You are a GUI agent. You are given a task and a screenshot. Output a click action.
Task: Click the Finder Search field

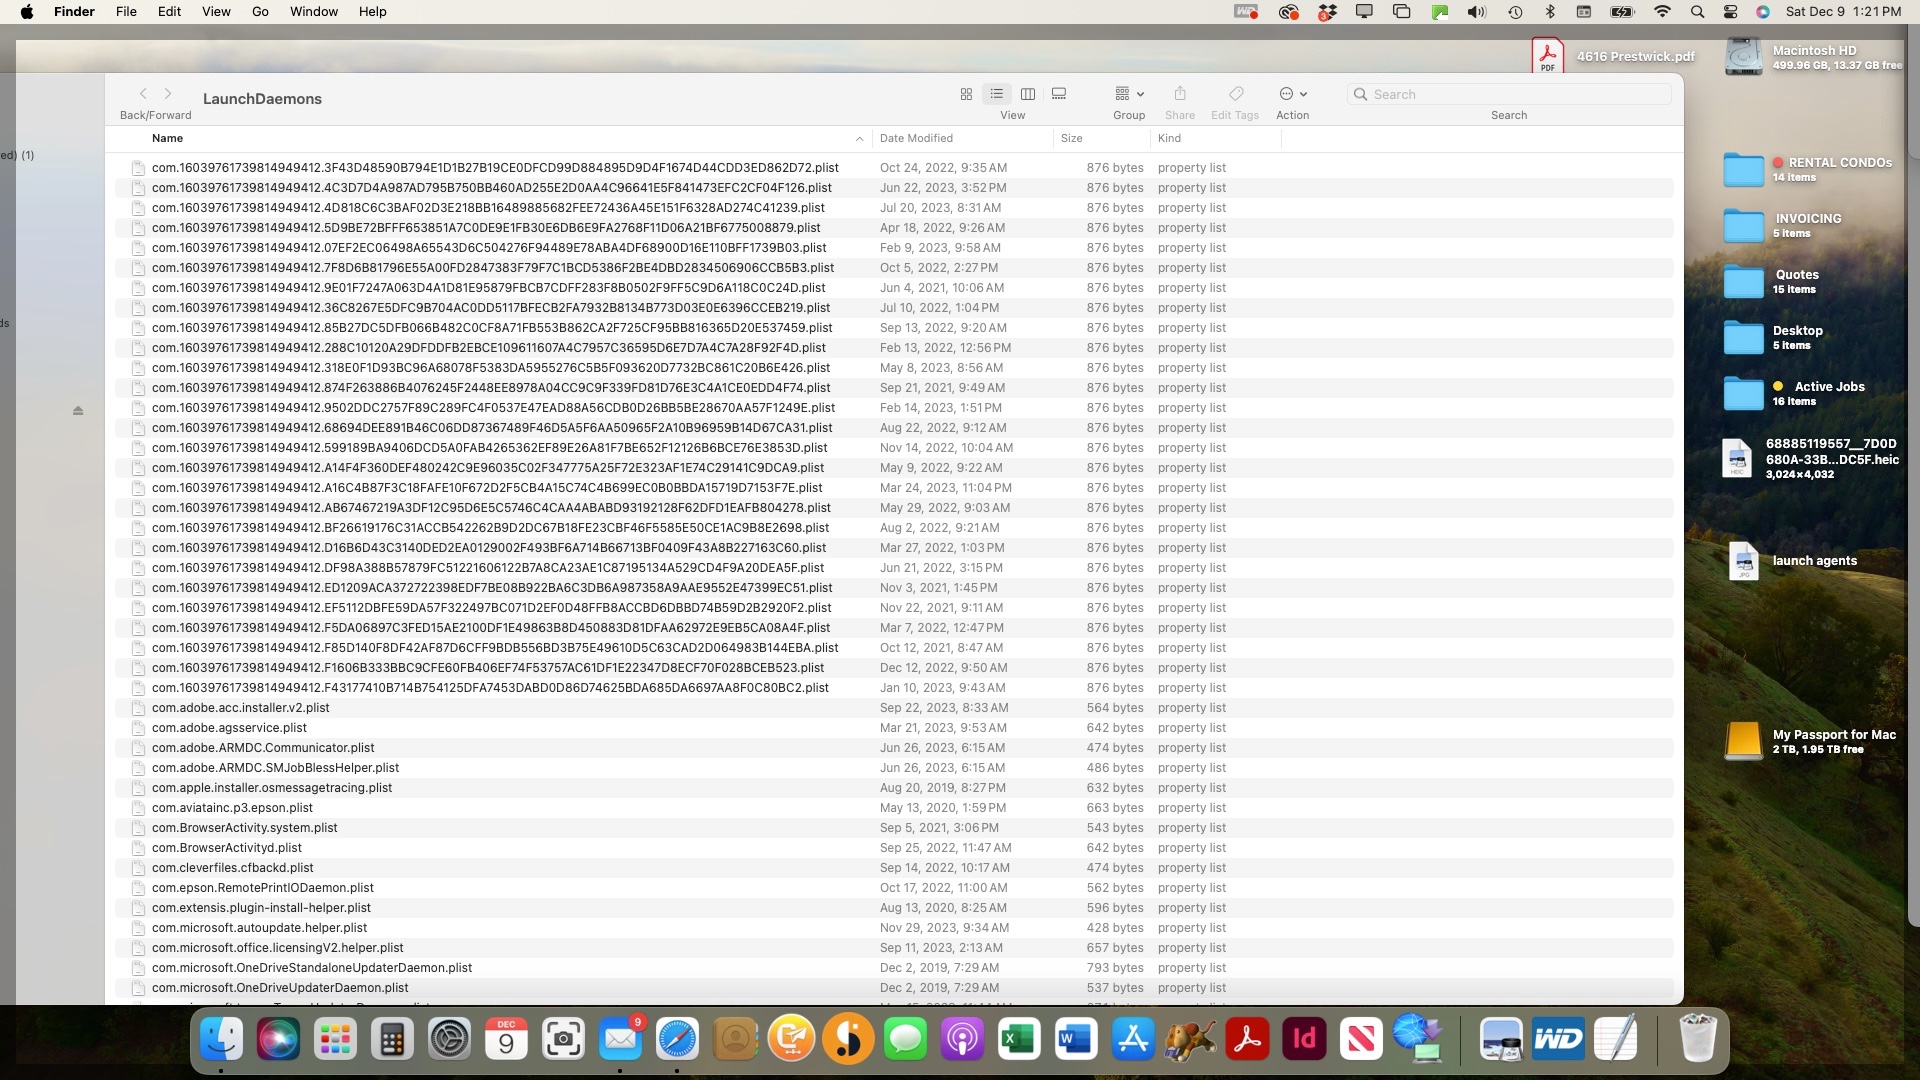pyautogui.click(x=1509, y=94)
